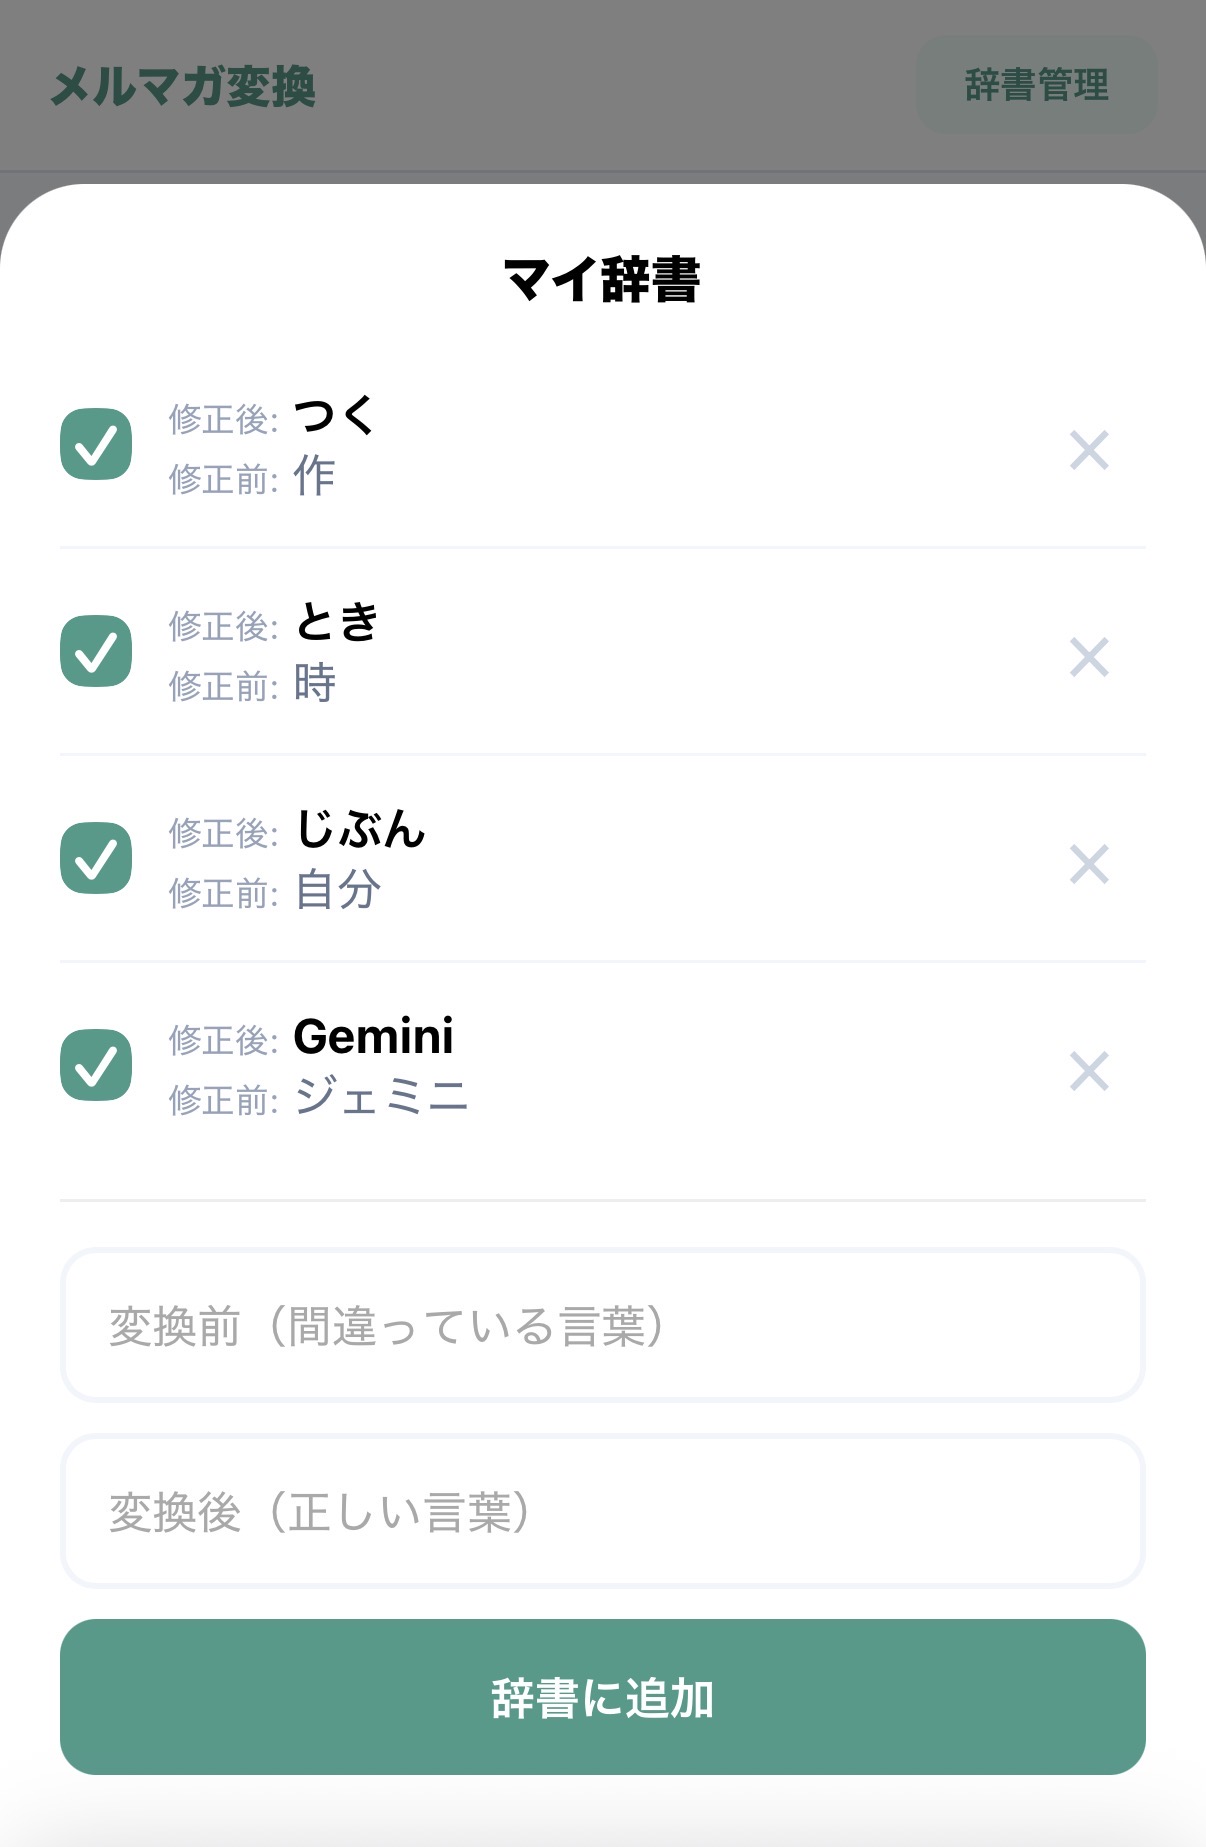Image resolution: width=1206 pixels, height=1847 pixels.
Task: Click the マイ辞書 heading
Action: tap(602, 280)
